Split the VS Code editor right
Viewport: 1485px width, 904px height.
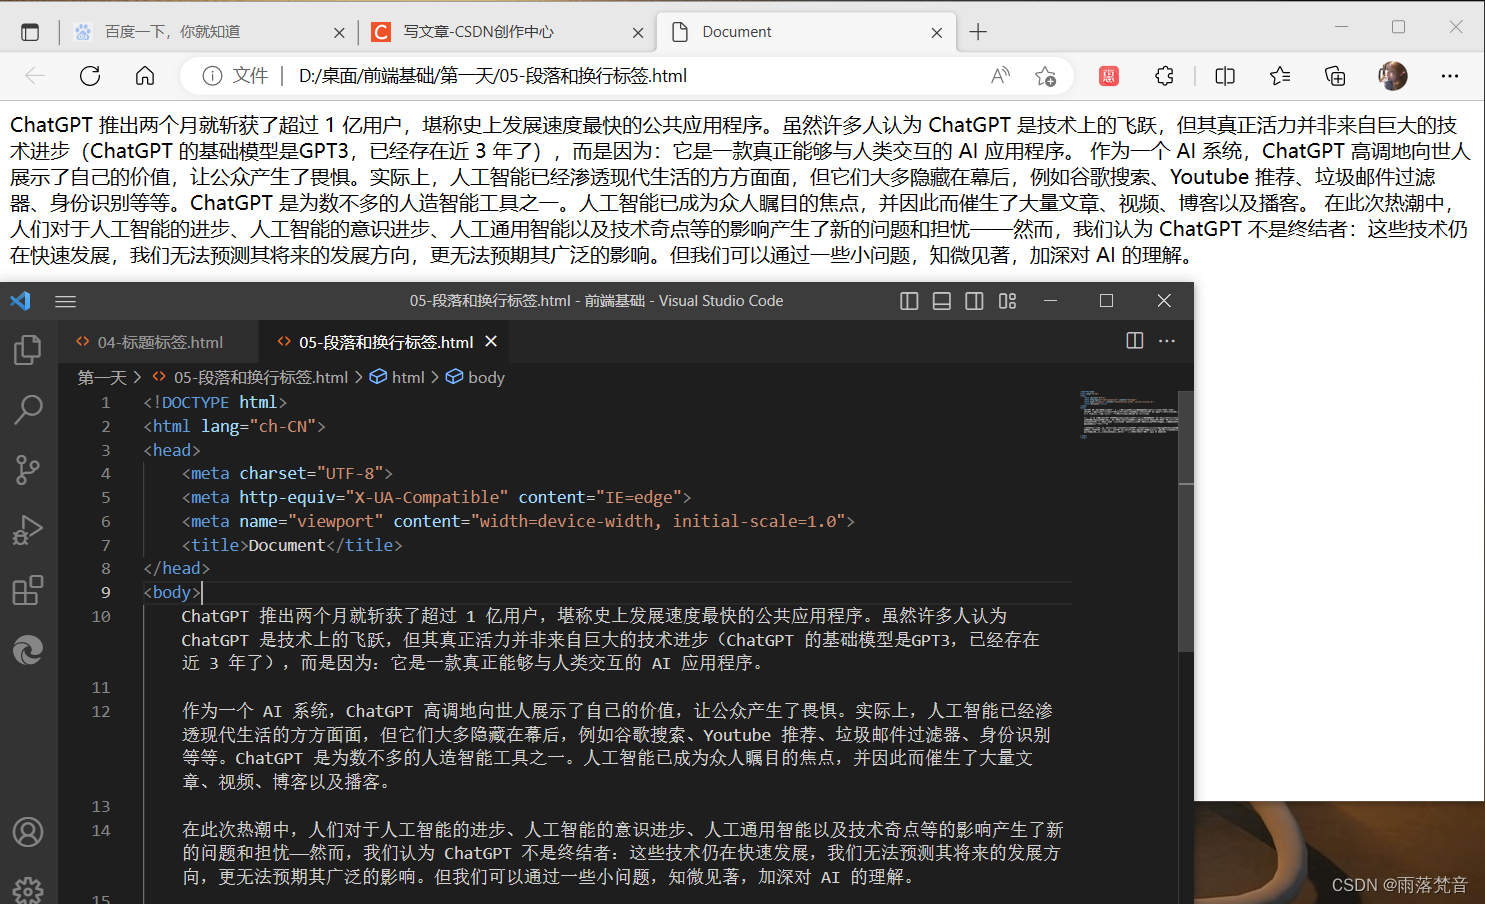[x=1135, y=341]
